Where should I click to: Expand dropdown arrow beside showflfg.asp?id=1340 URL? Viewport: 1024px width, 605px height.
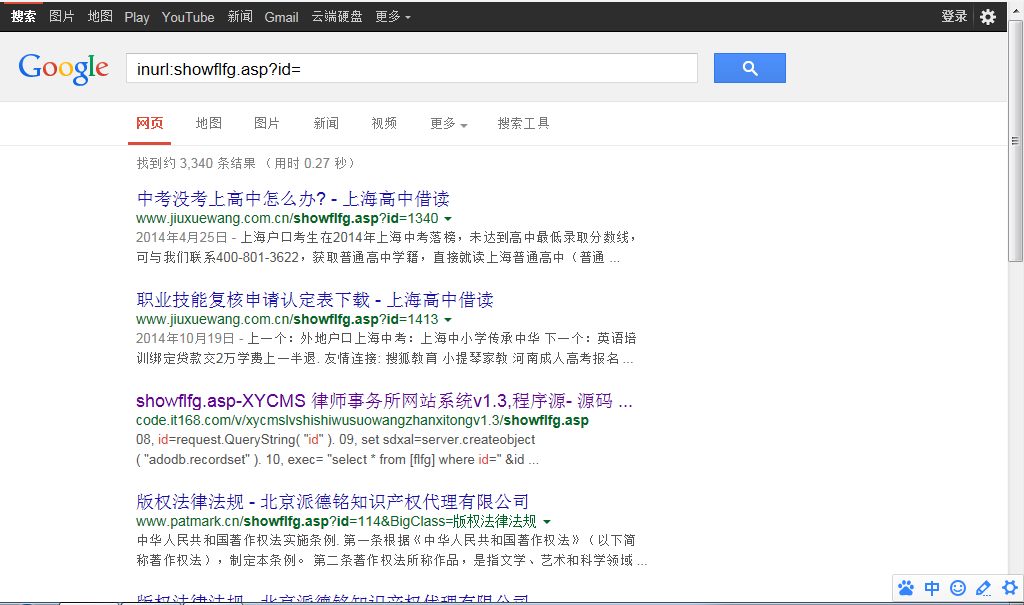(448, 219)
